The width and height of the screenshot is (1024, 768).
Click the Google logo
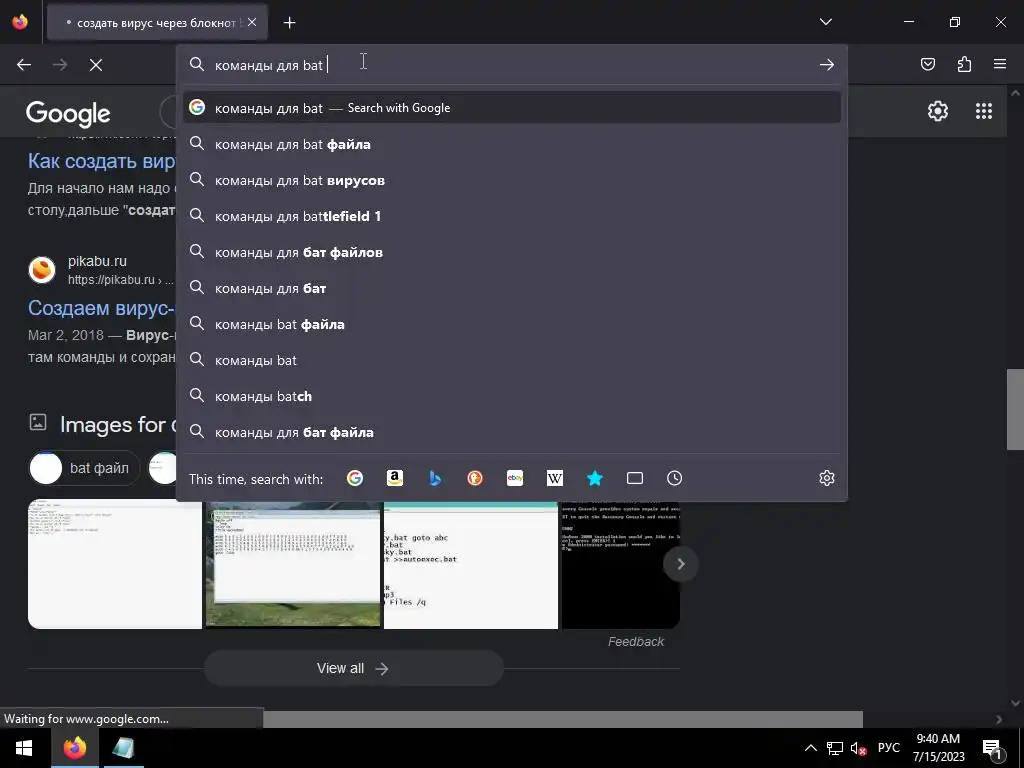tap(68, 114)
